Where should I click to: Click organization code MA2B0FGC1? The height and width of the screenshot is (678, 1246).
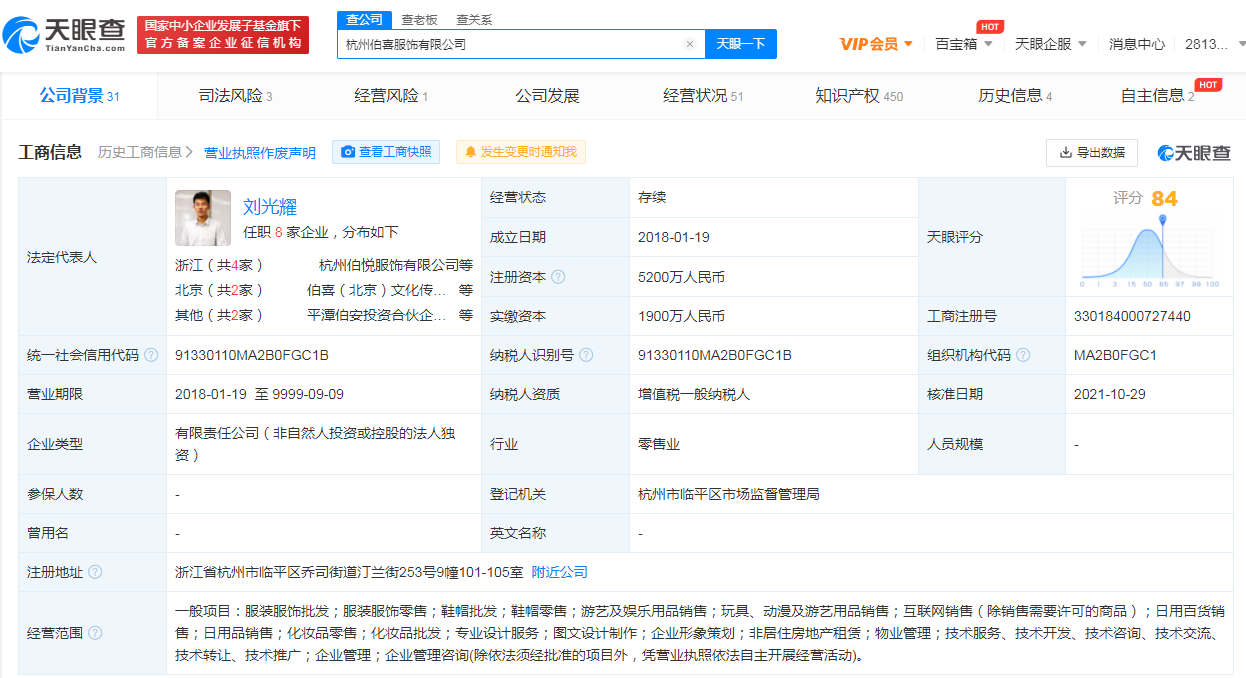coord(1116,355)
